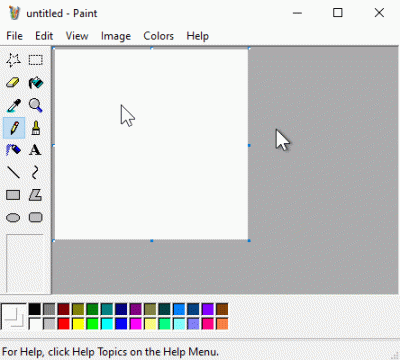The height and width of the screenshot is (360, 400).
Task: Pick the Fill With Color bucket tool
Action: [x=36, y=83]
